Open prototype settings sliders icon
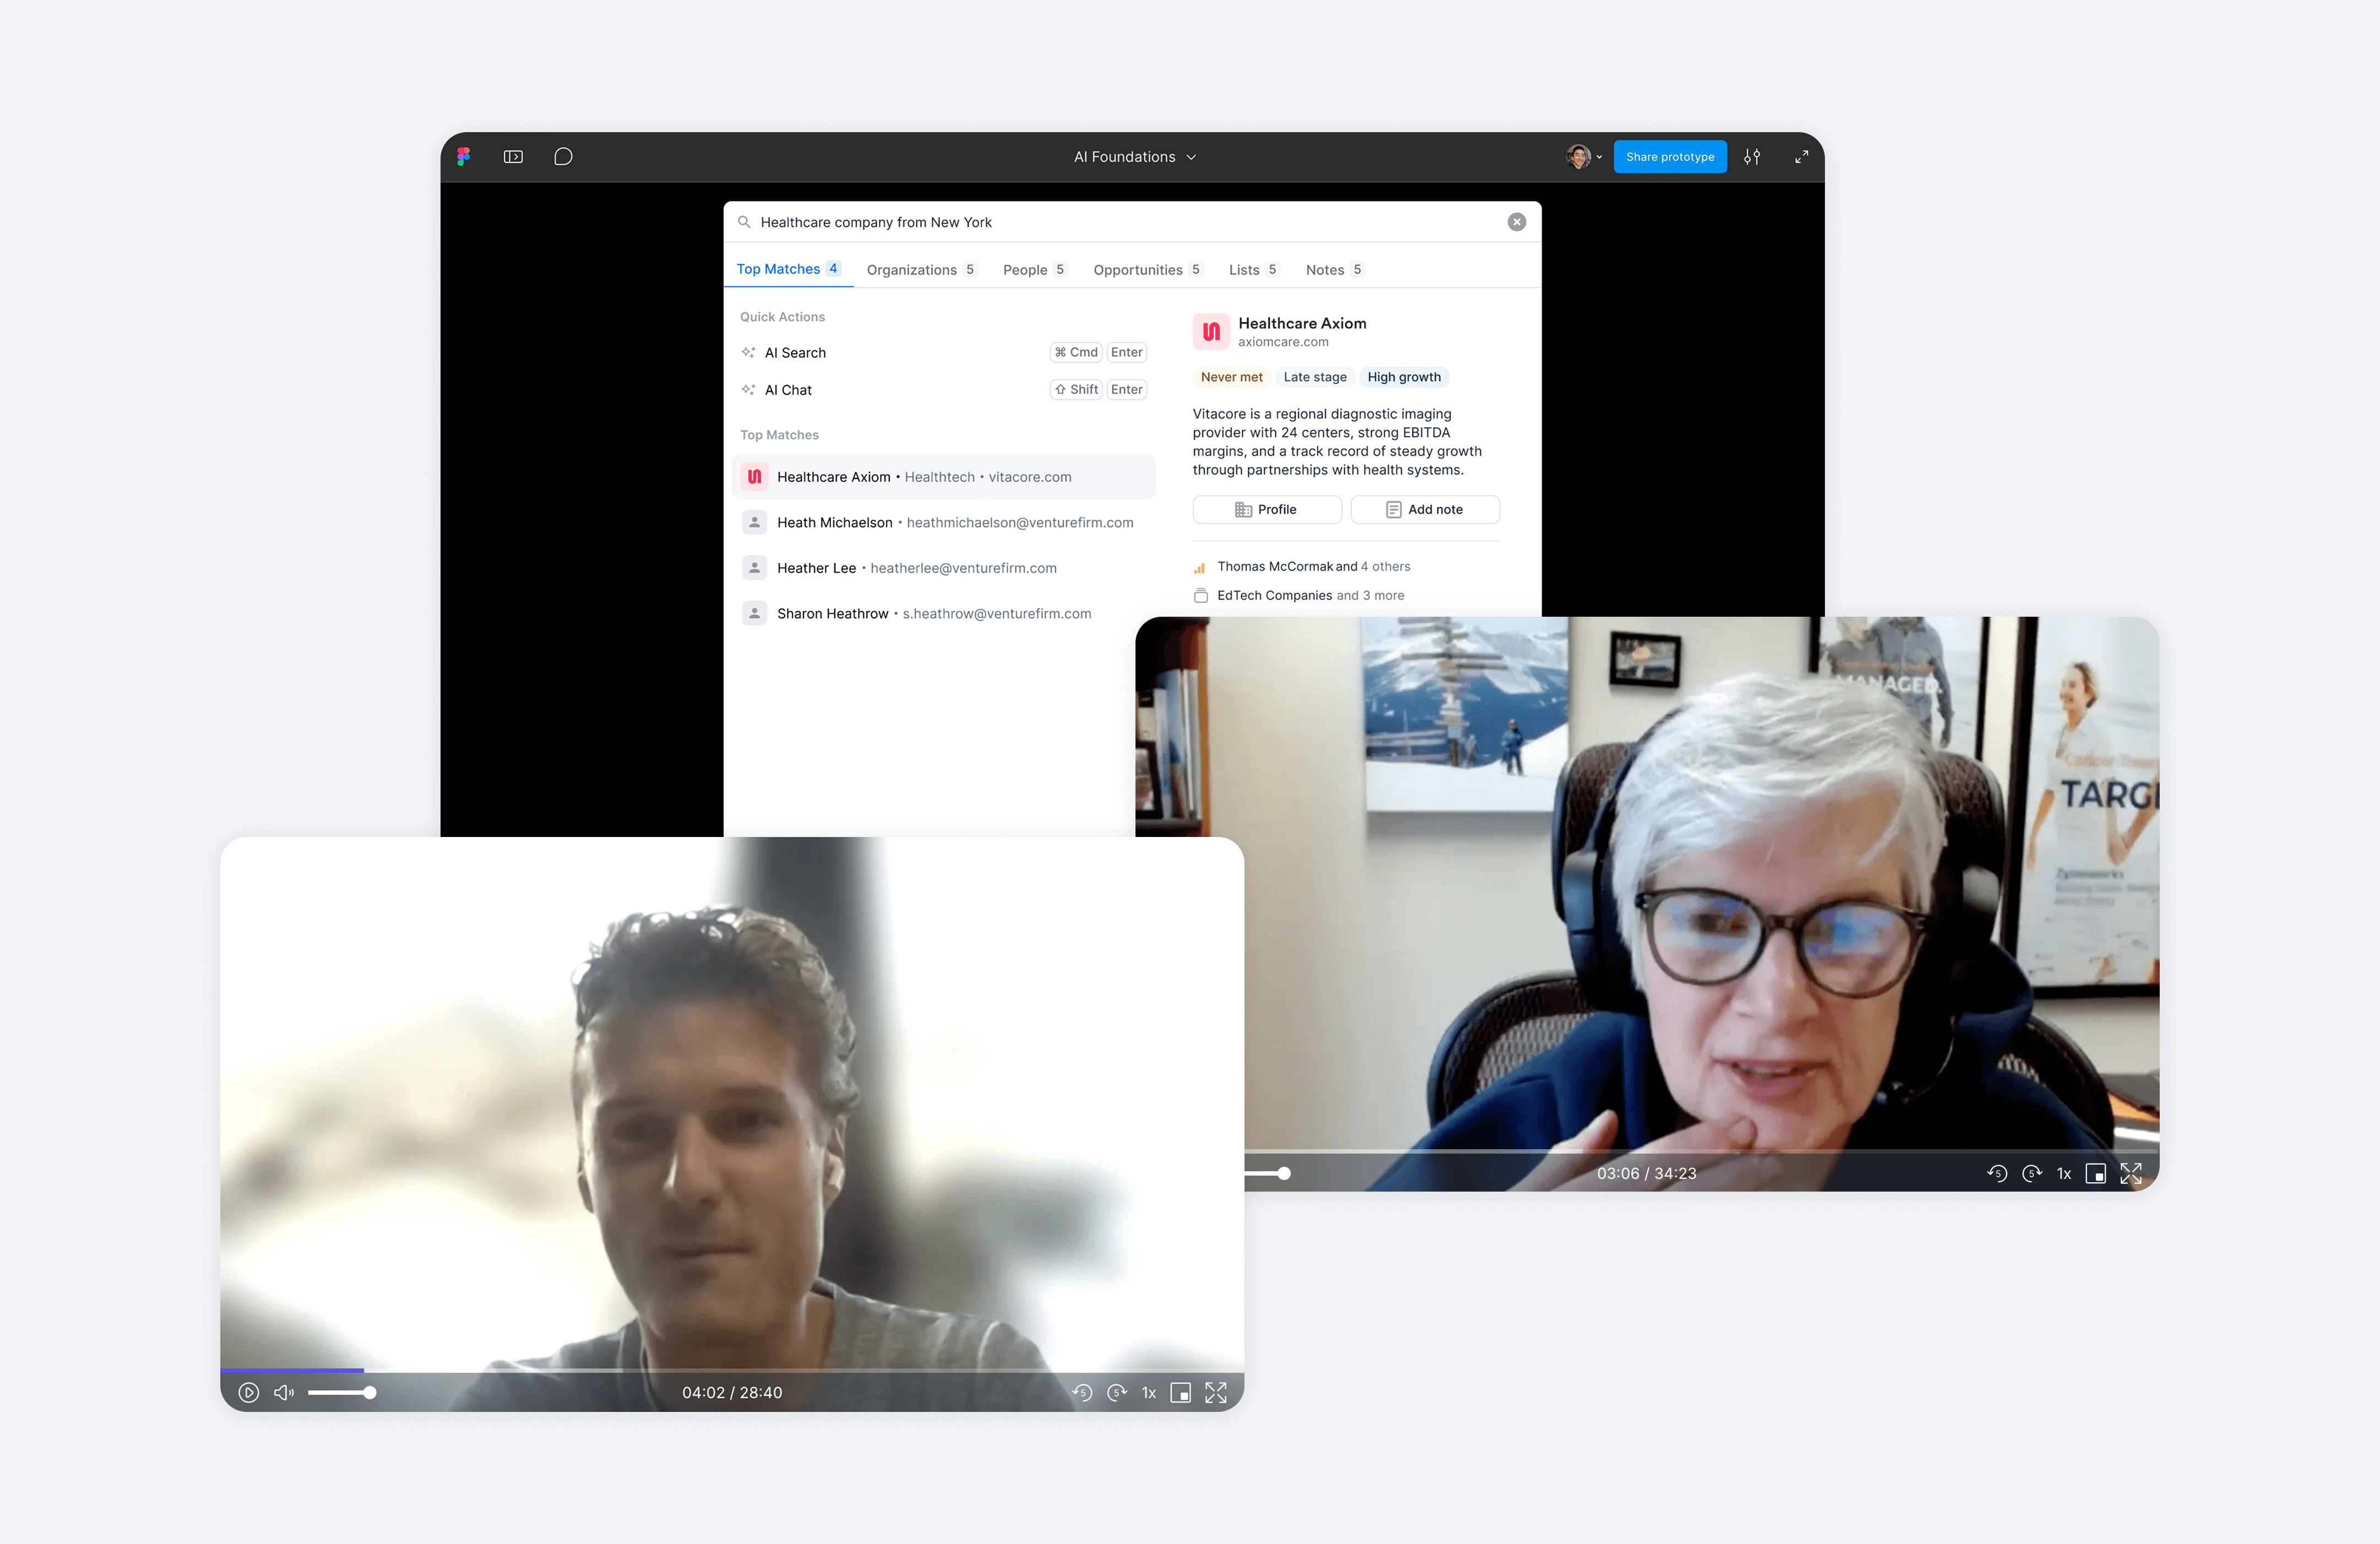 pyautogui.click(x=1752, y=157)
